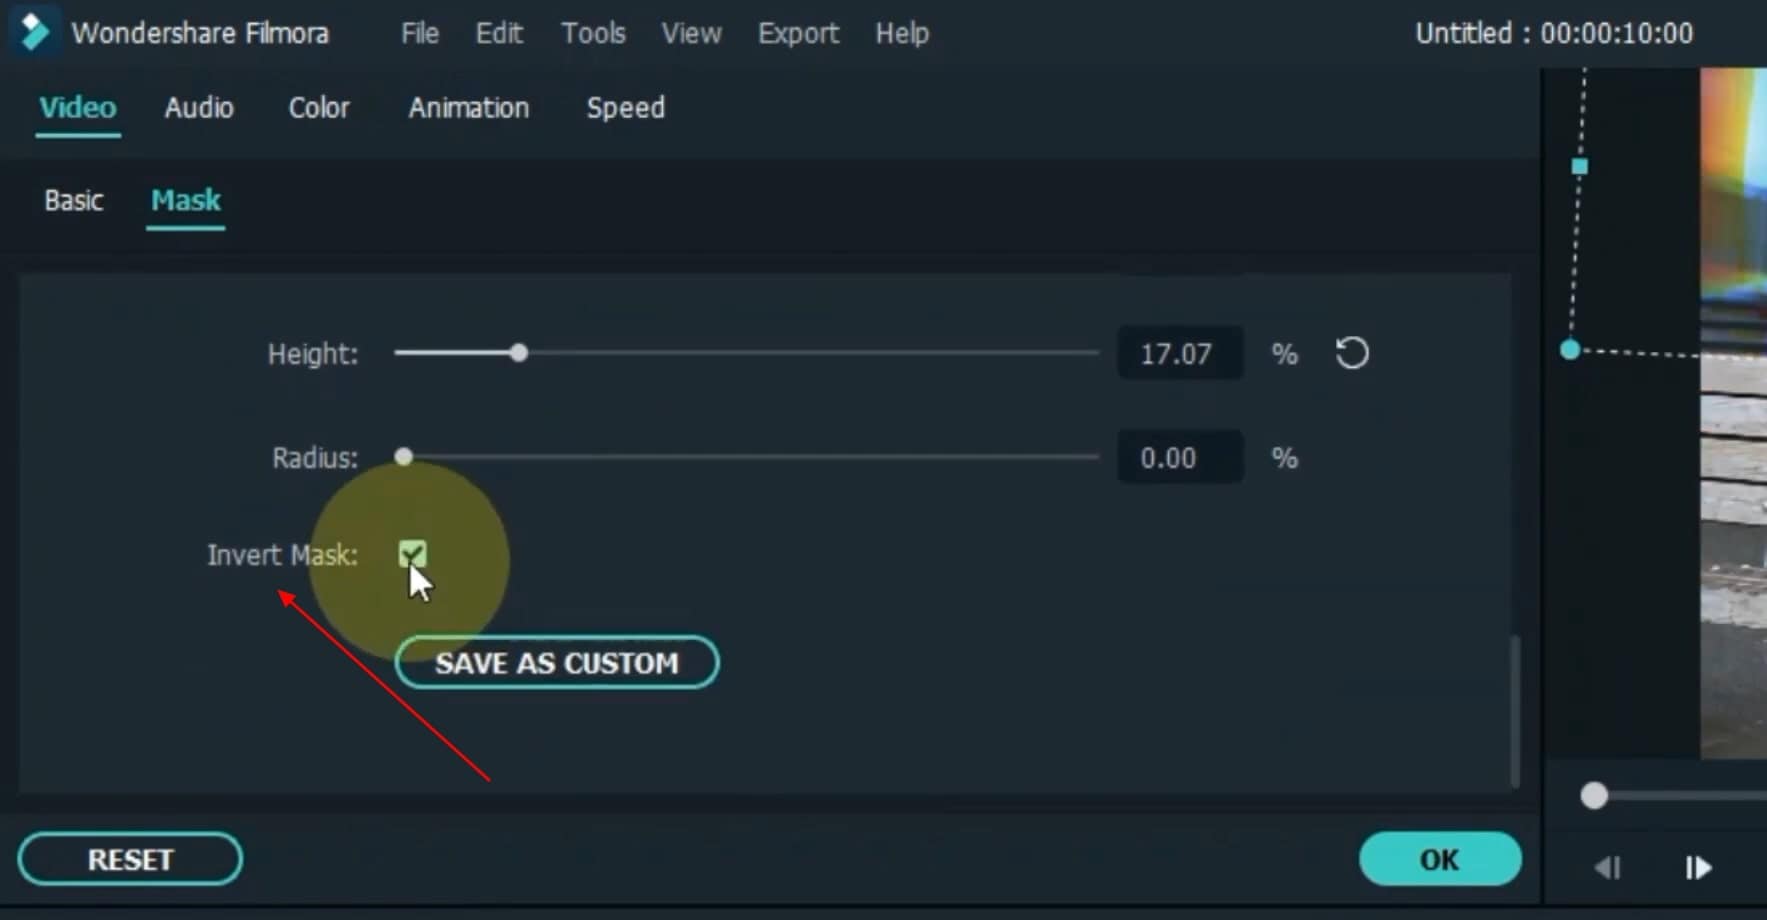Switch to the Audio tab

pyautogui.click(x=199, y=107)
